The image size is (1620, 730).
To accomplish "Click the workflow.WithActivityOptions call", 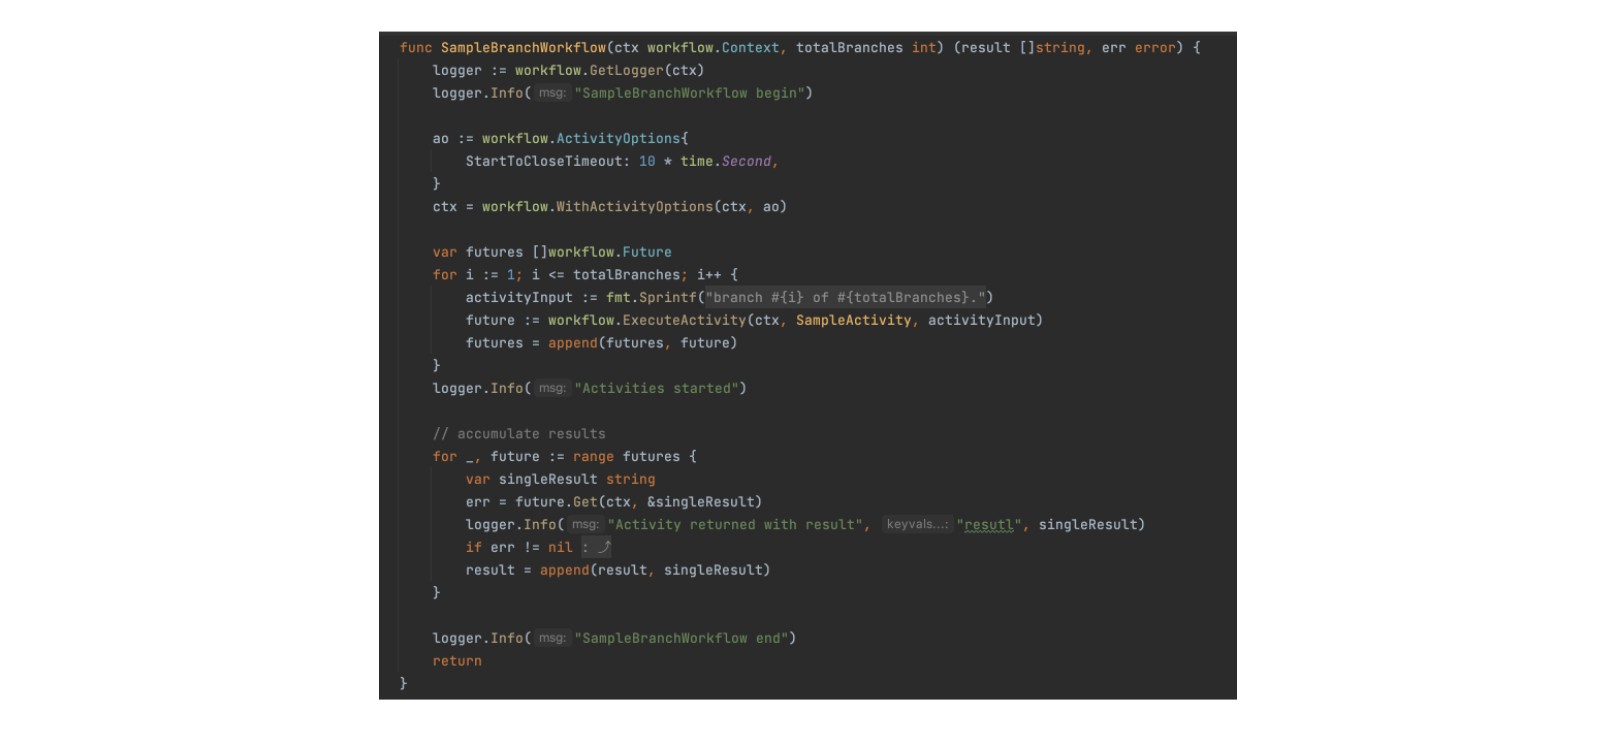I will tap(634, 206).
